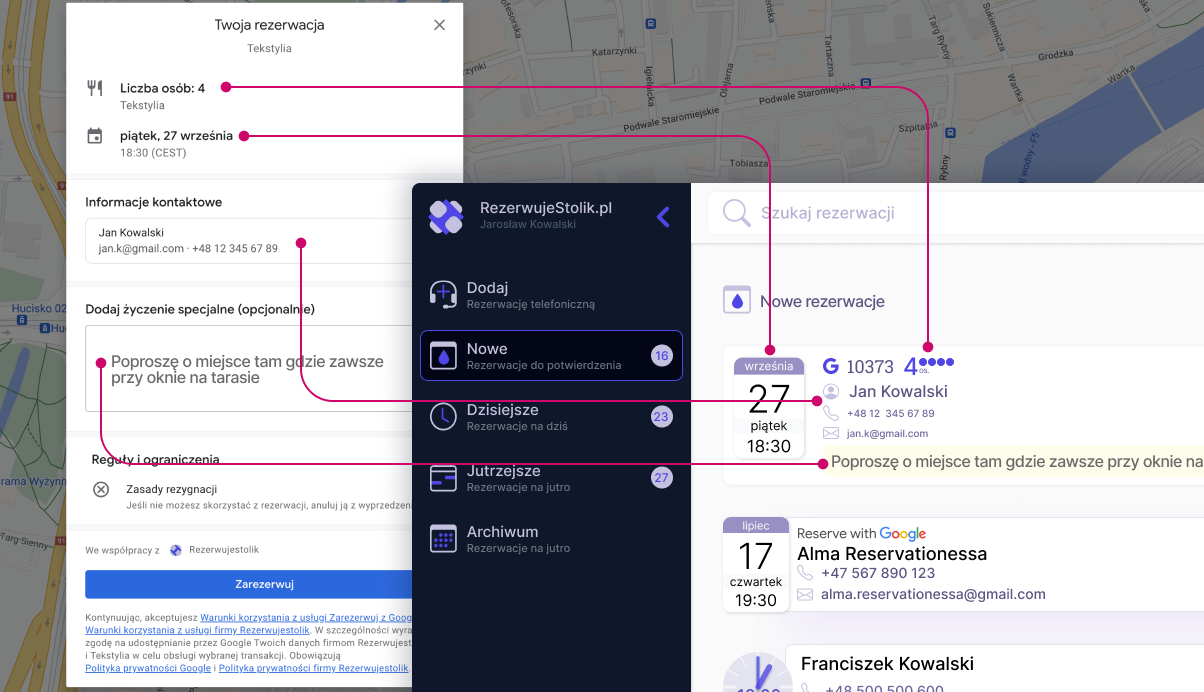Viewport: 1204px width, 692px height.
Task: Click envelope icon beside alma.reservationessa@gmail.com
Action: tap(805, 595)
